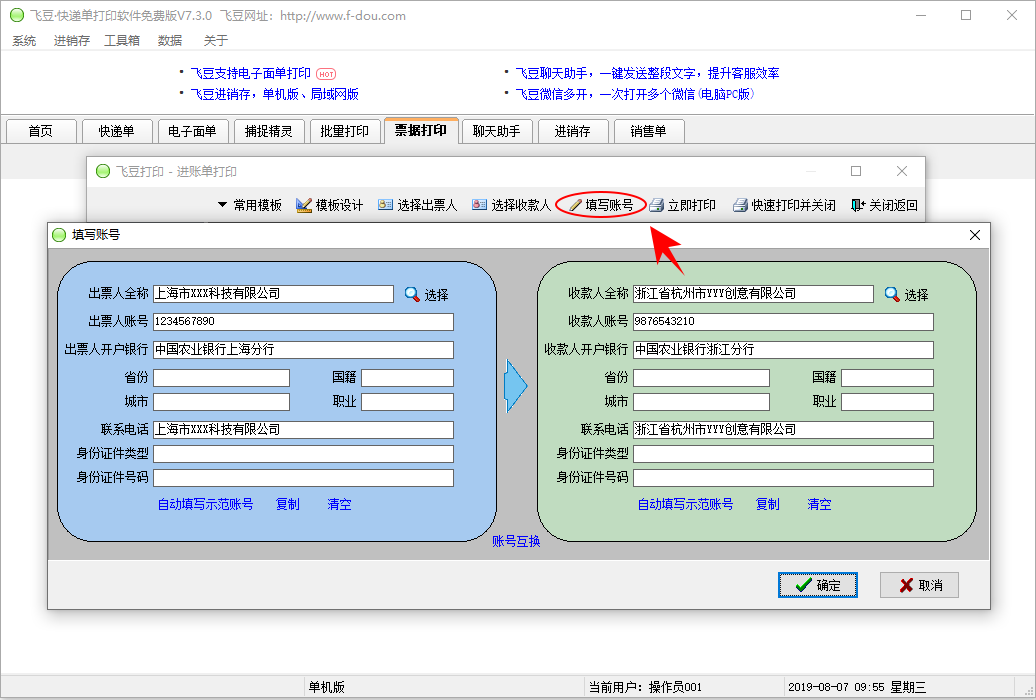Image resolution: width=1036 pixels, height=700 pixels.
Task: Click the 出票人 联系电话 input field
Action: point(303,430)
